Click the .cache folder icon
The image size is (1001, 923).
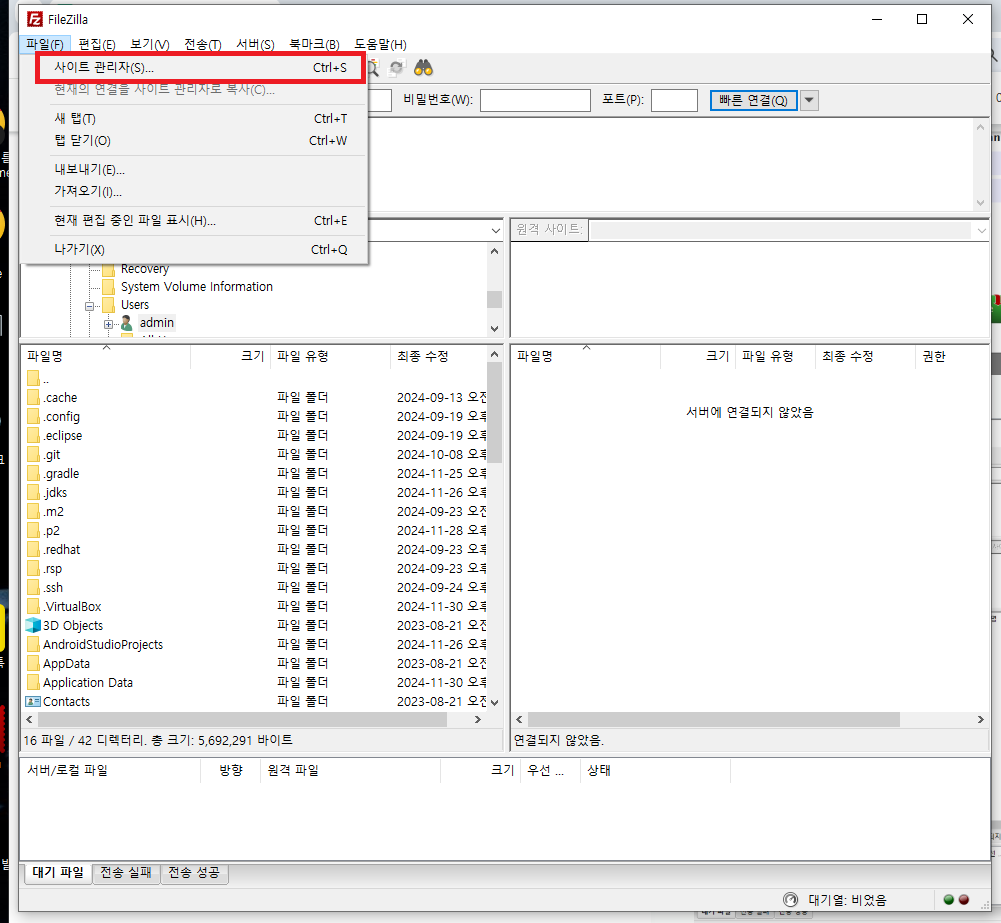pos(33,398)
